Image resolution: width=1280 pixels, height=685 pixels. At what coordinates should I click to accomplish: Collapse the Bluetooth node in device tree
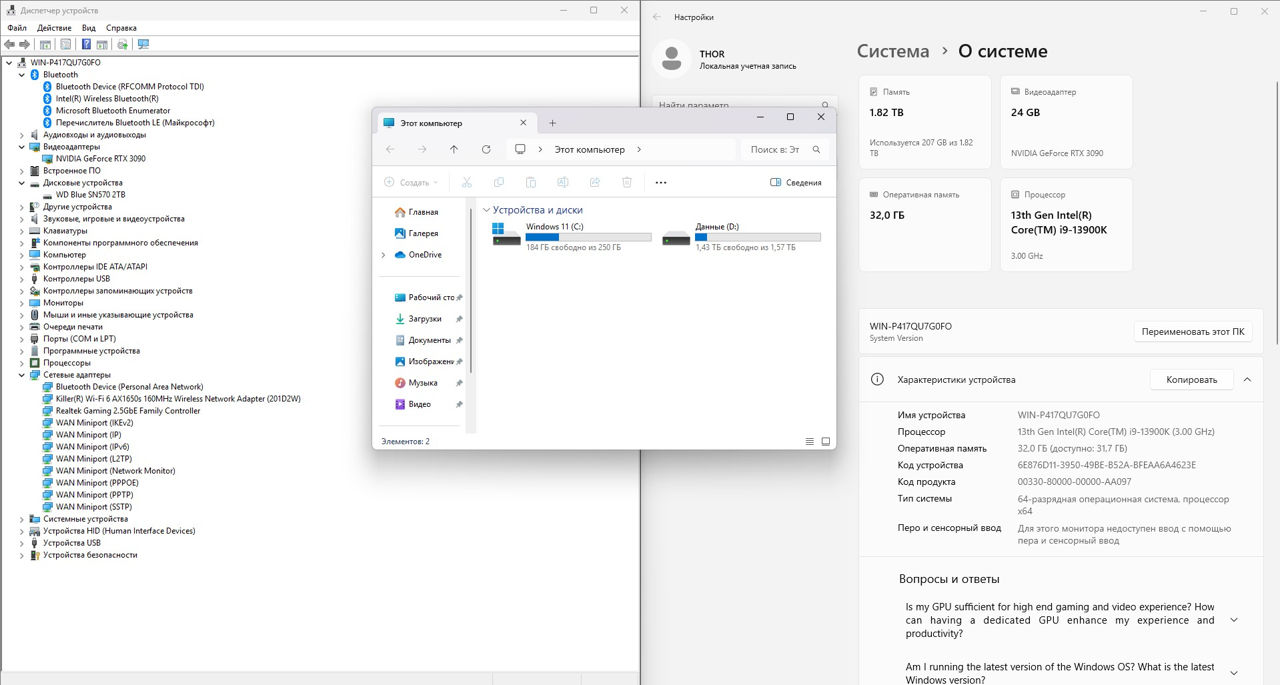pos(22,75)
